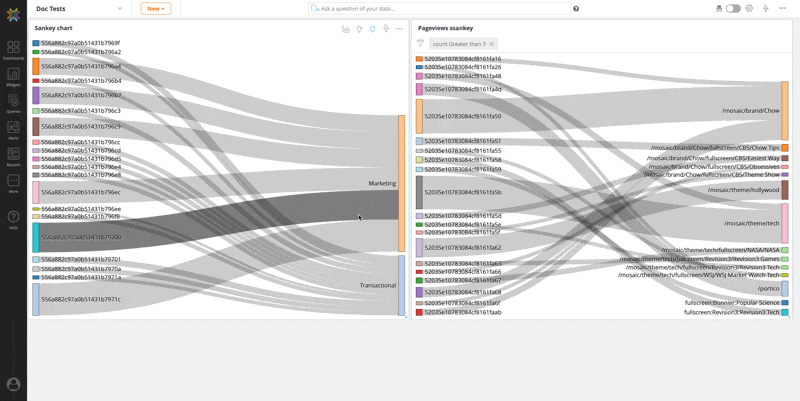Screen dimensions: 800x401
Task: Expand the Doc Tests dashboard dropdown
Action: (x=119, y=8)
